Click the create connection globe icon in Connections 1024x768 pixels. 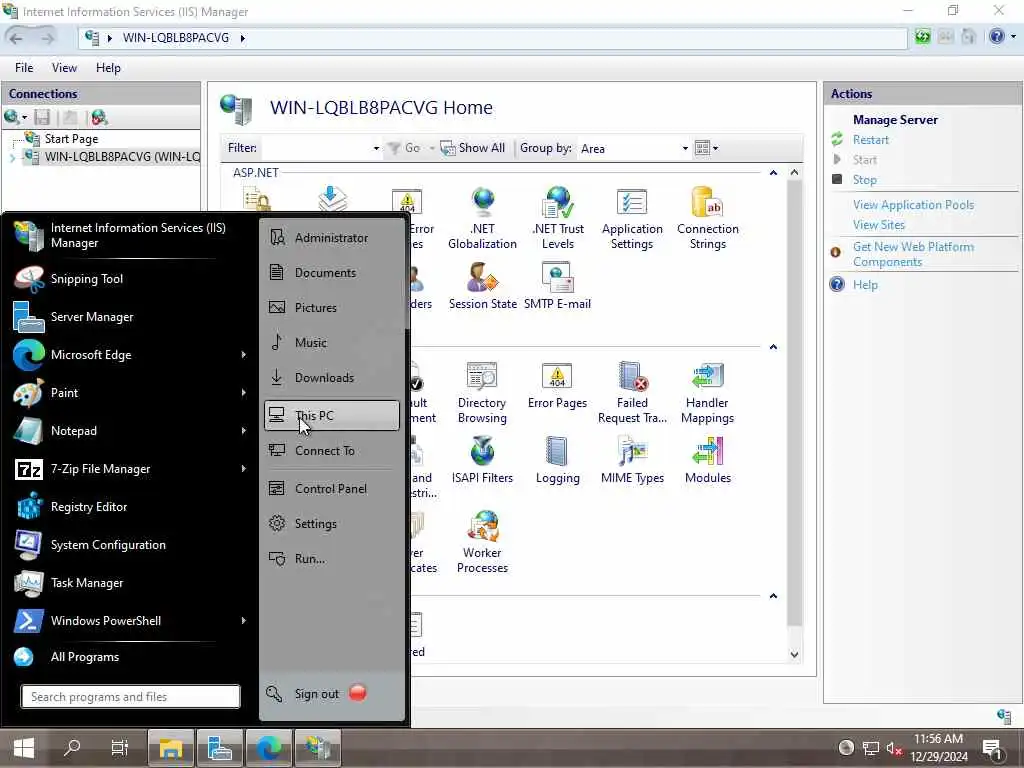(12, 118)
